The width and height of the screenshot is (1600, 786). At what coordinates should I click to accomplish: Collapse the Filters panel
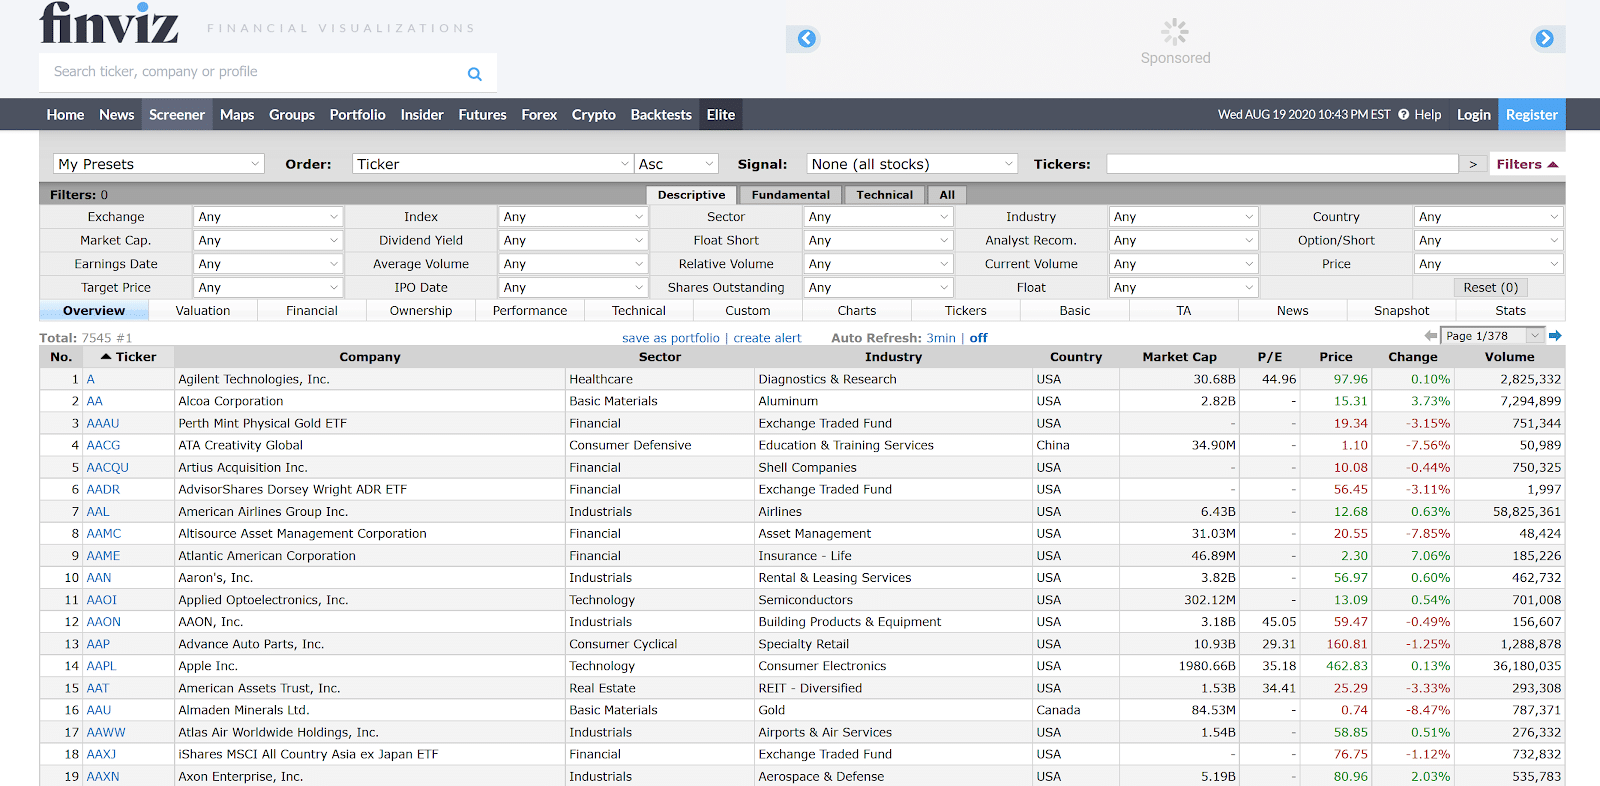pyautogui.click(x=1527, y=164)
